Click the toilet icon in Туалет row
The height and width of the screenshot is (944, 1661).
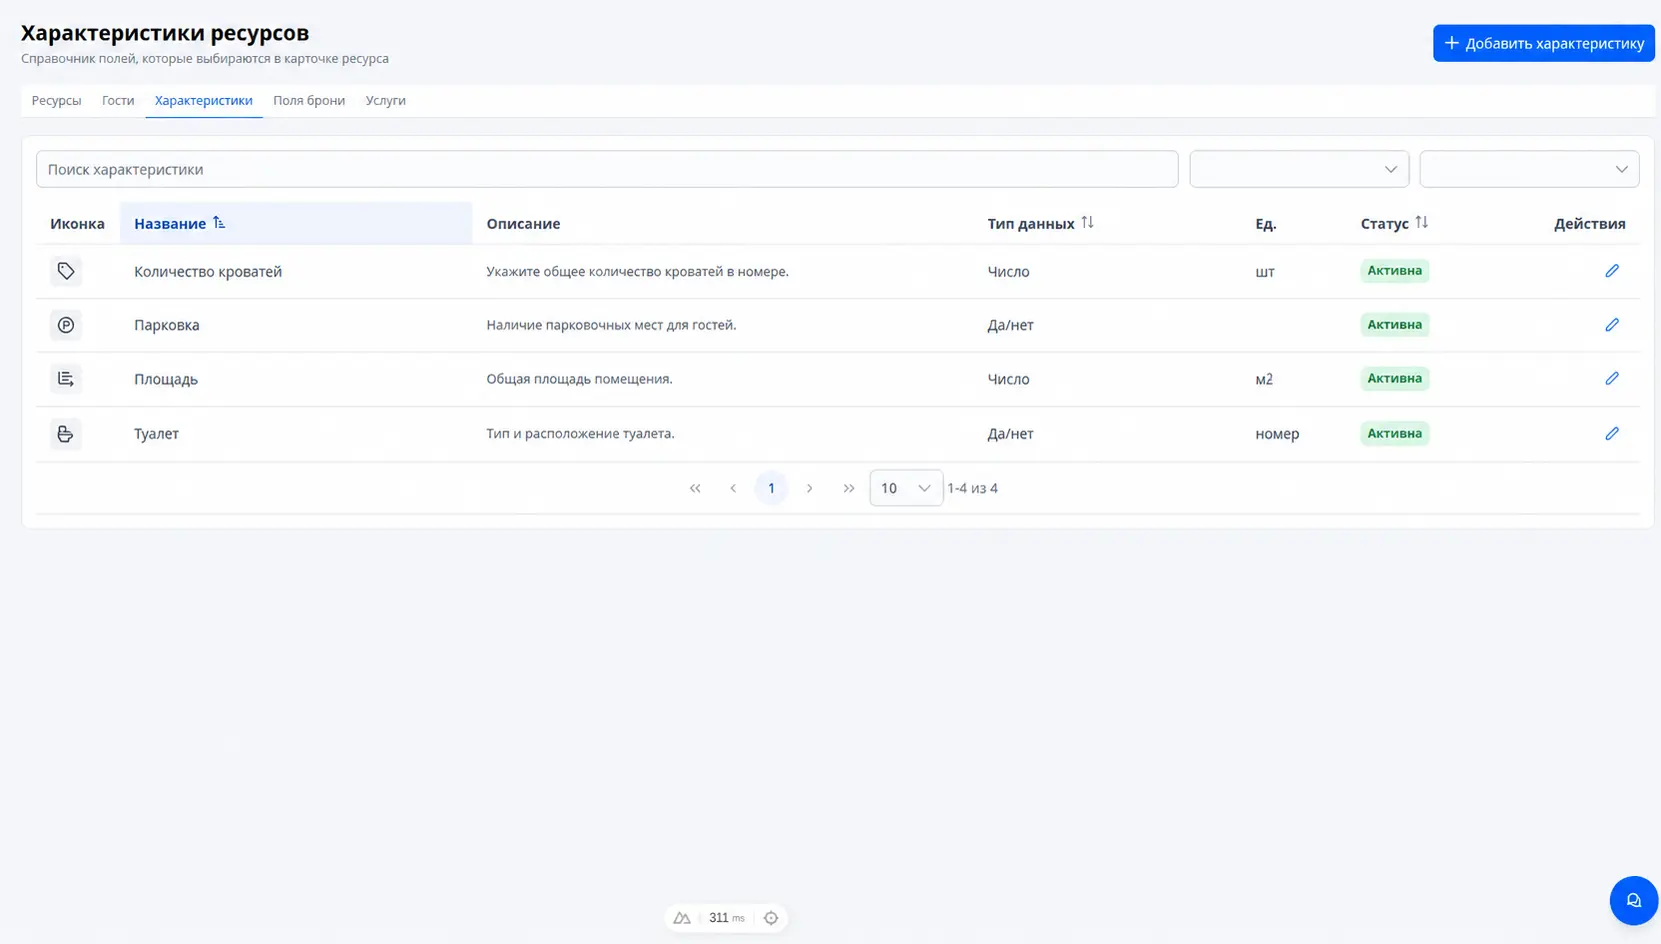66,433
